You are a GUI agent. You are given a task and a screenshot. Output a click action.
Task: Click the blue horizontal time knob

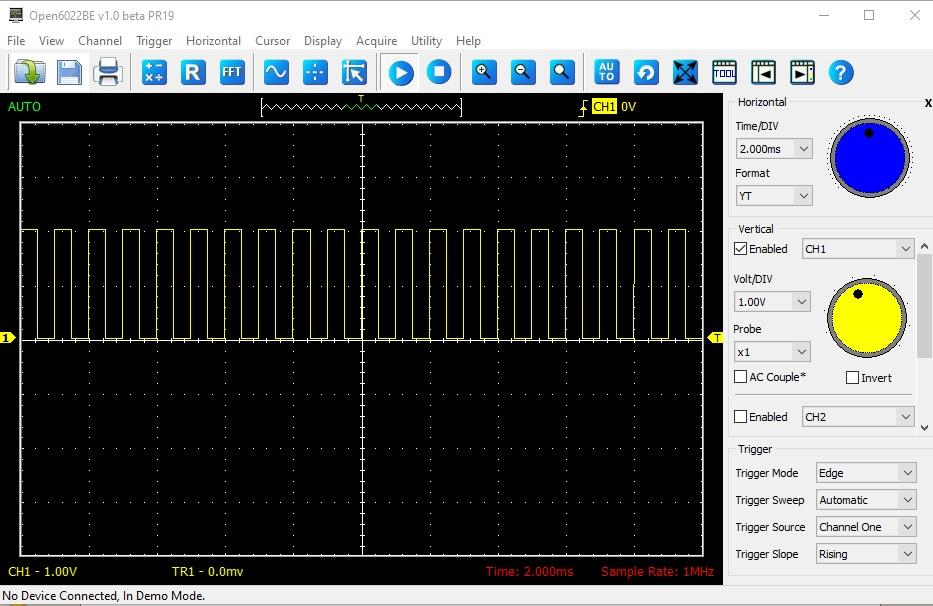click(869, 157)
